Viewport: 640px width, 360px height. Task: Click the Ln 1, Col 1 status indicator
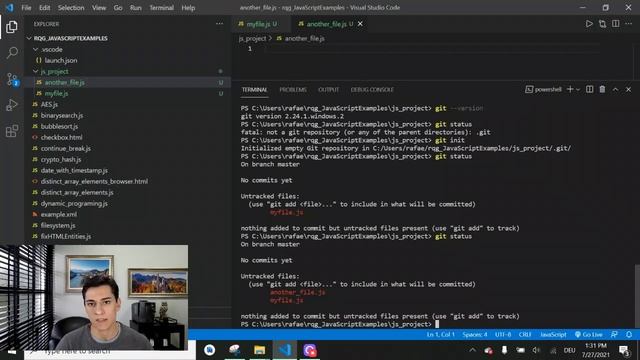[440, 335]
